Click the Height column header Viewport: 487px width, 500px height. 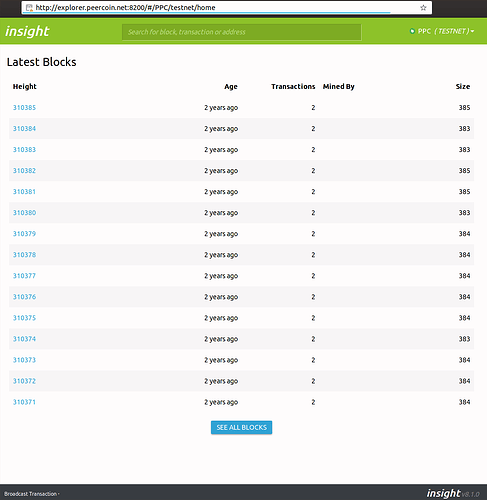[x=25, y=87]
